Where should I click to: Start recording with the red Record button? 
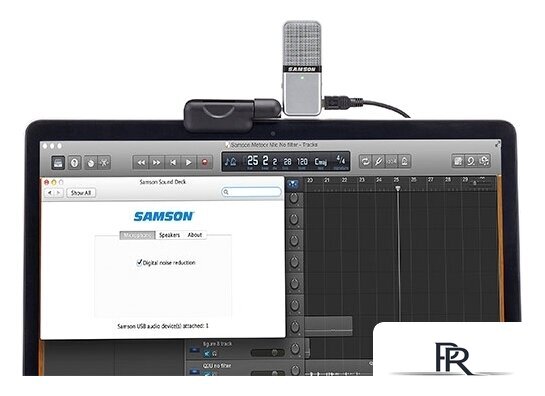(x=205, y=162)
